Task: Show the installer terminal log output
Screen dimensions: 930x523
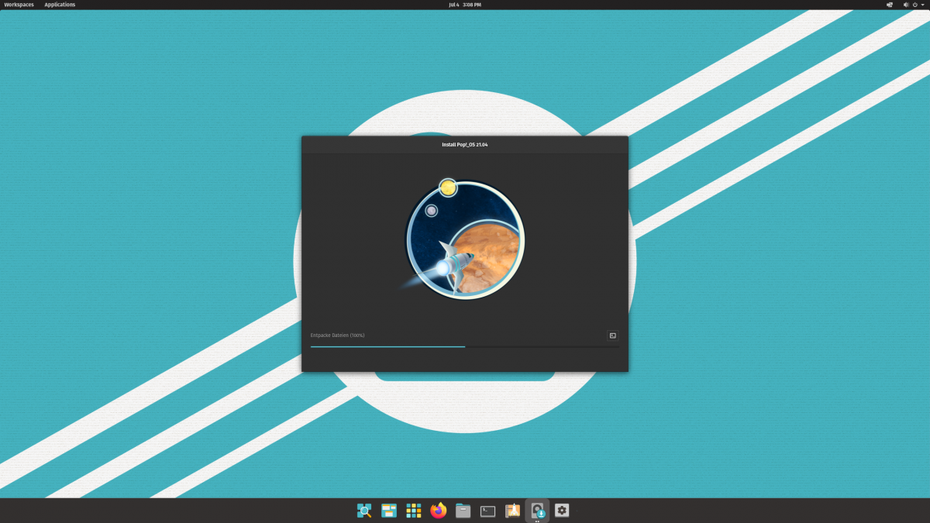Action: click(x=613, y=336)
